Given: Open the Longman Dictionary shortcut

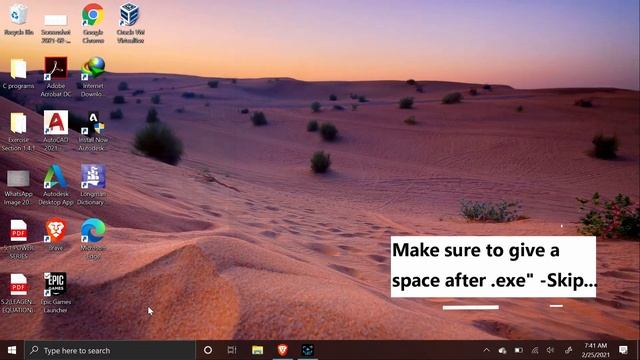Looking at the screenshot, I should point(92,184).
